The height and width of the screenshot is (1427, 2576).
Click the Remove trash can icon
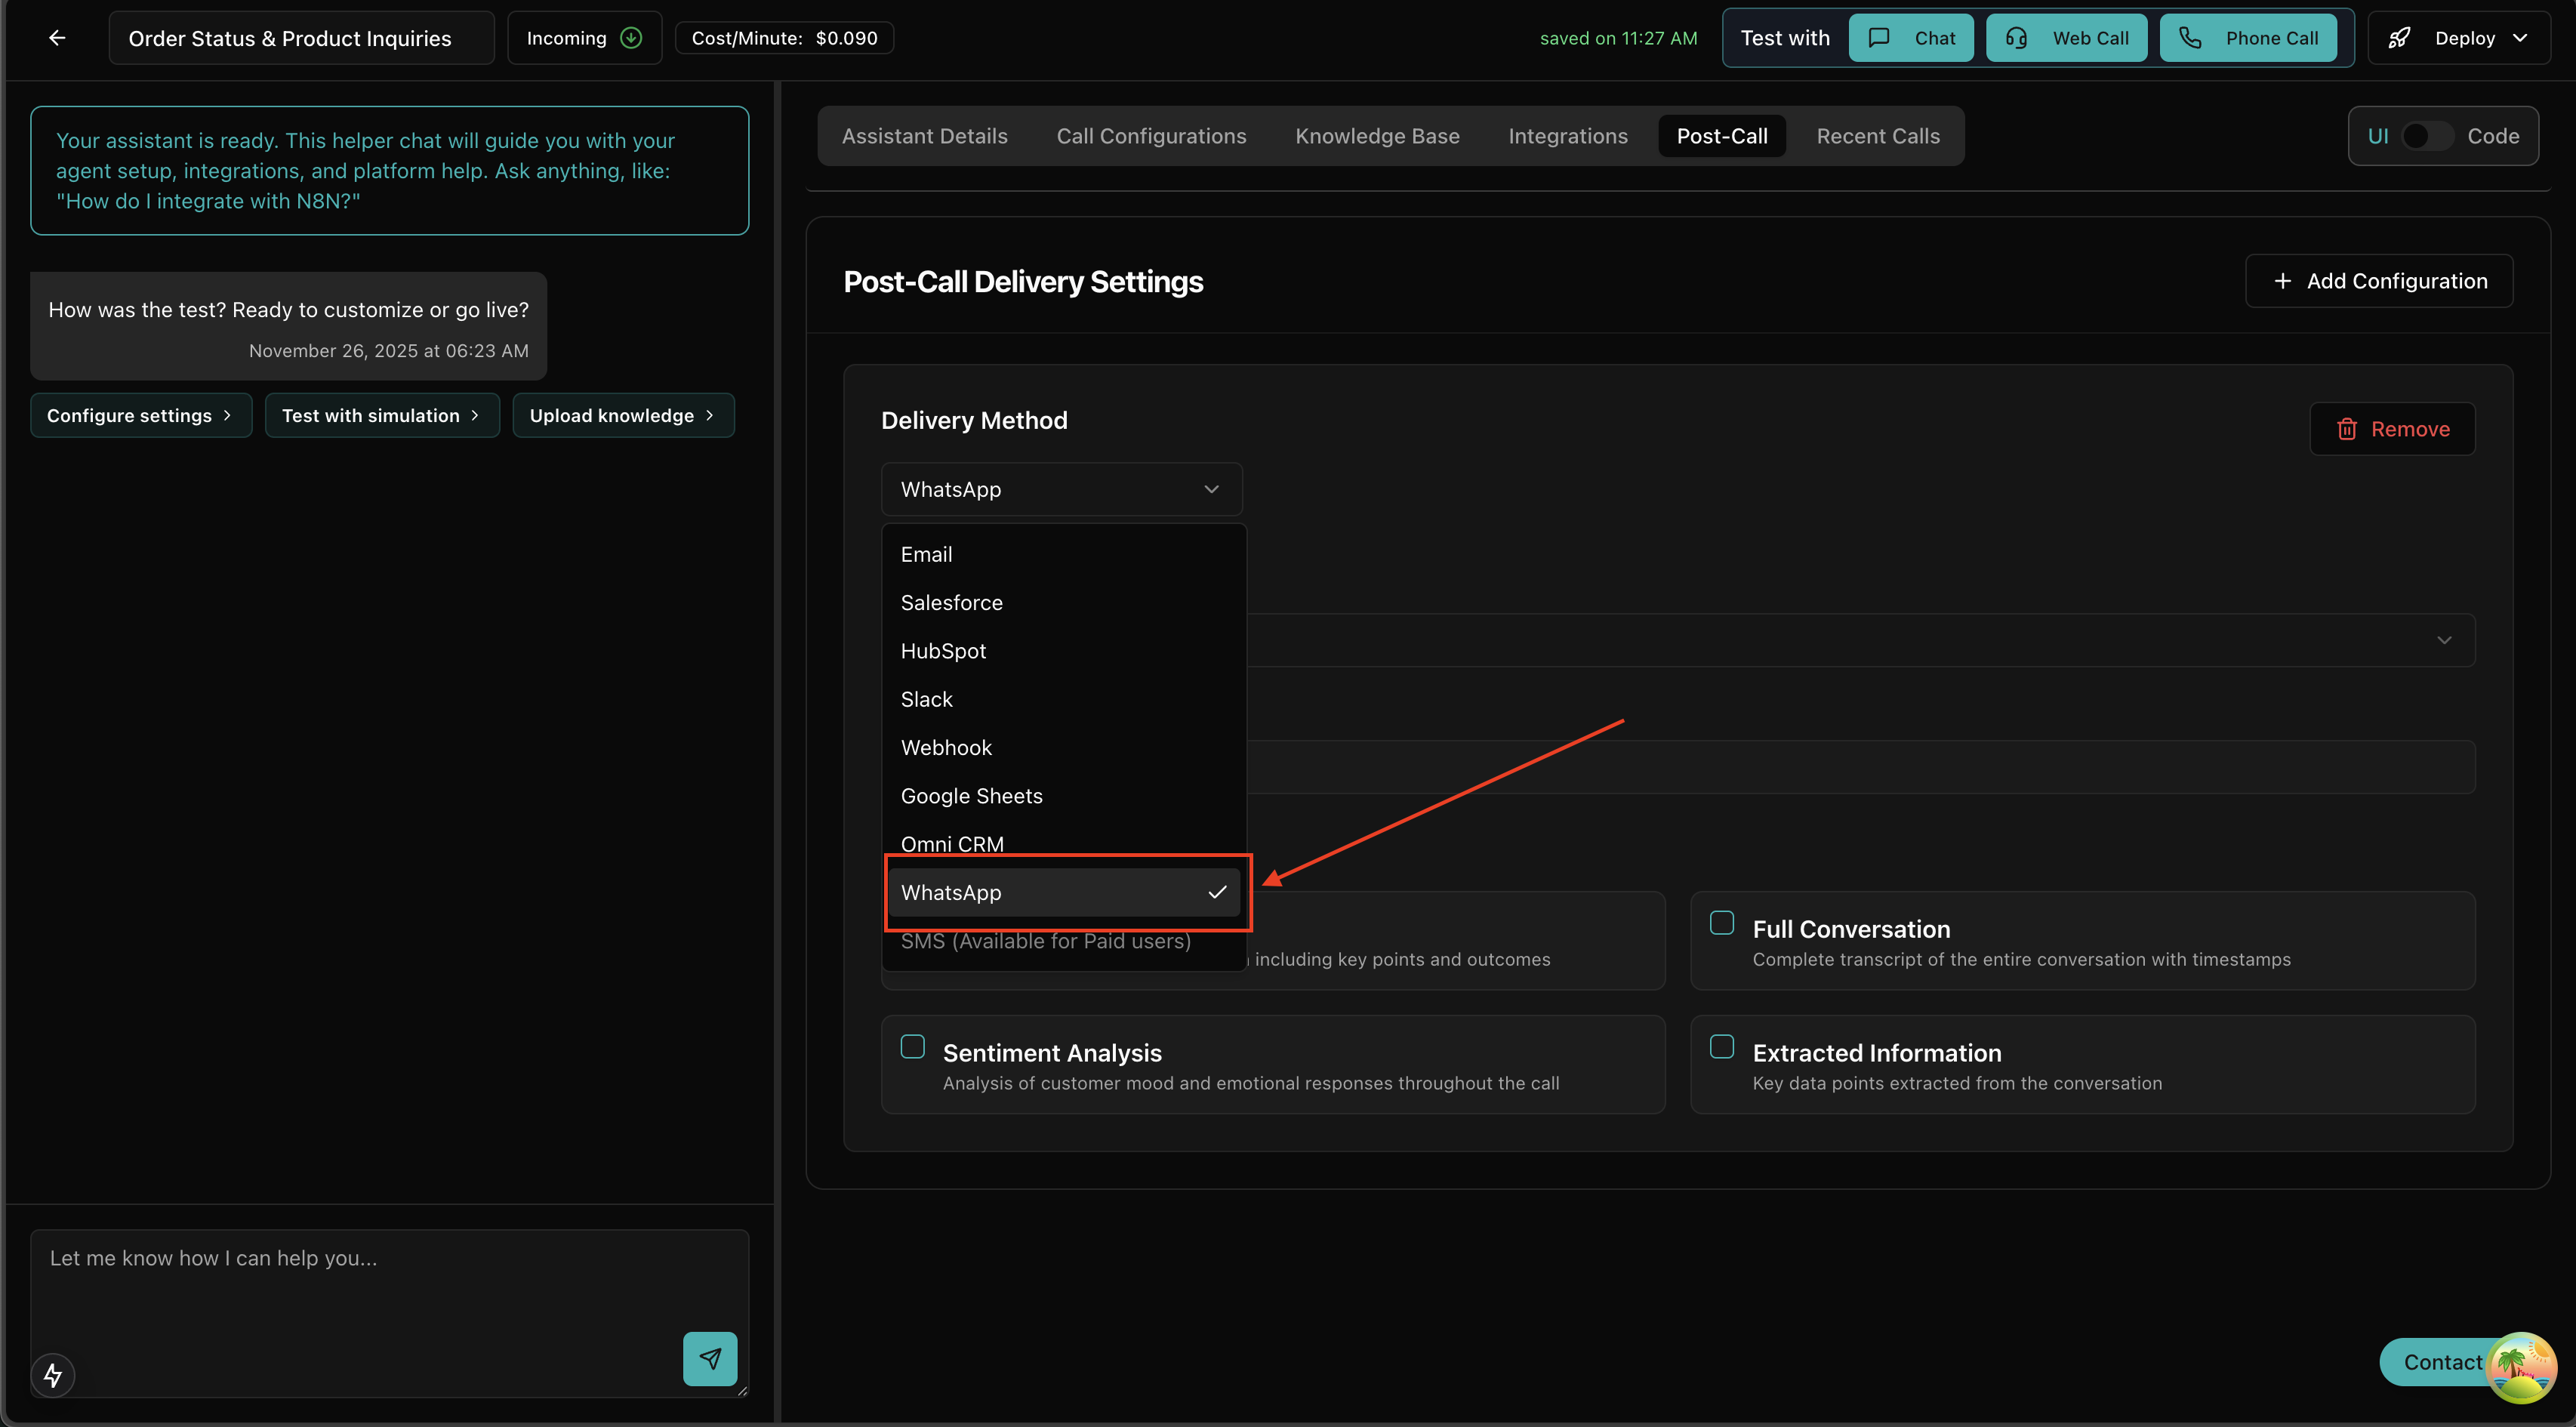2347,429
